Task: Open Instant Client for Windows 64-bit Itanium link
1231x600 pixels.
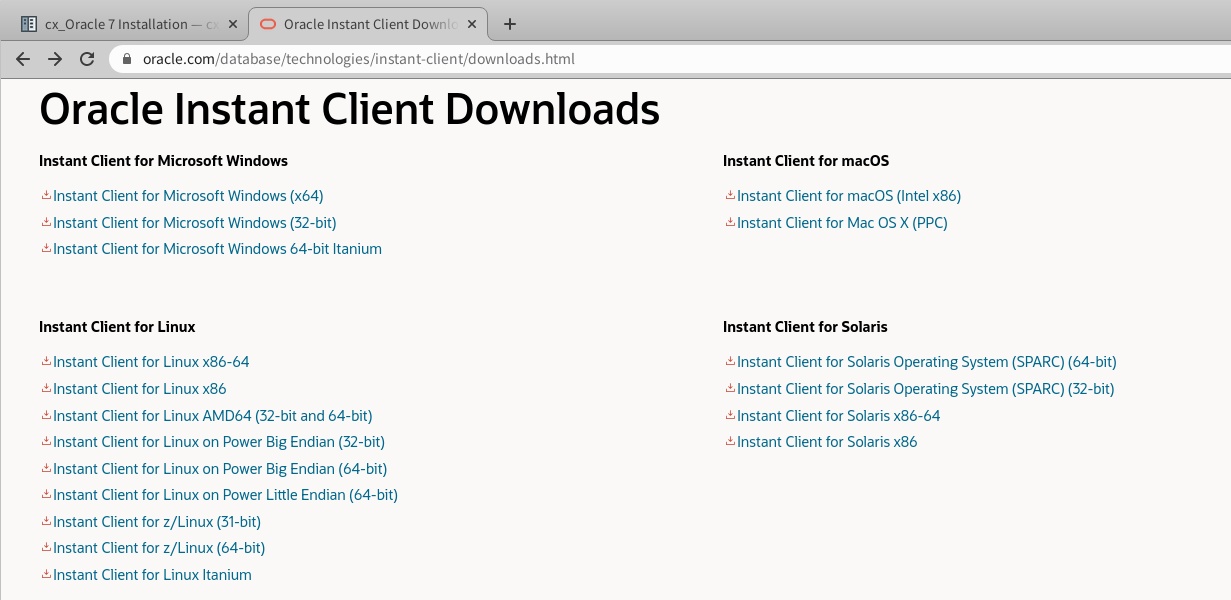Action: pos(217,249)
